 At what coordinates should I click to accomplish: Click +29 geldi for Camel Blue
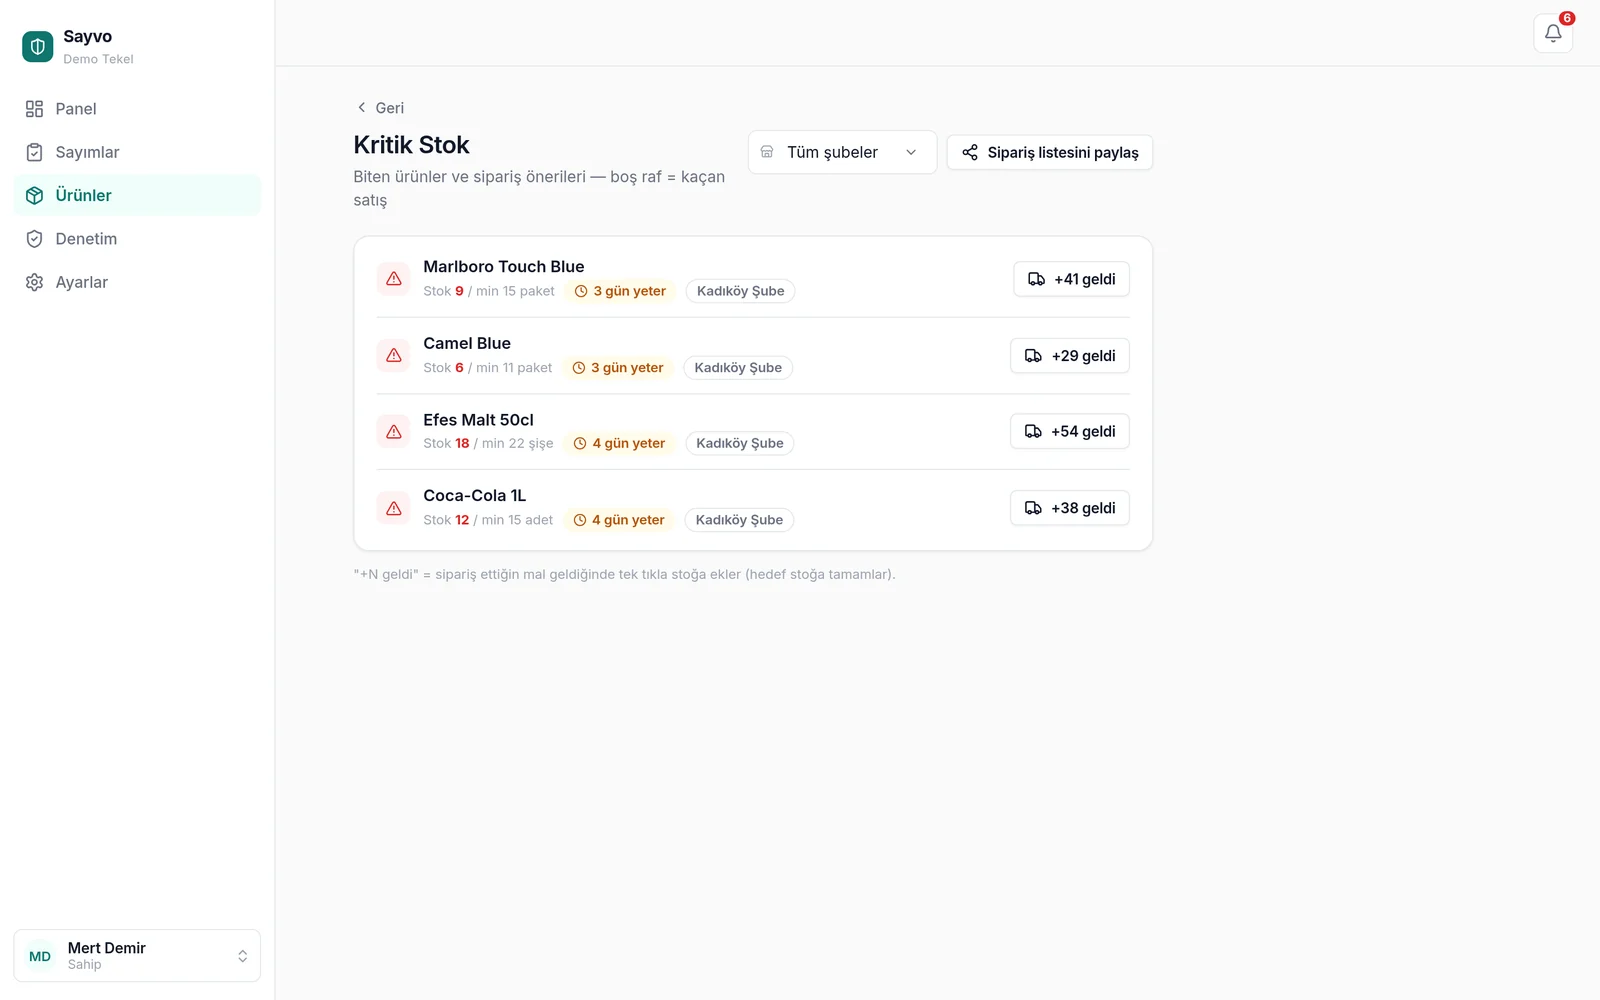coord(1070,356)
